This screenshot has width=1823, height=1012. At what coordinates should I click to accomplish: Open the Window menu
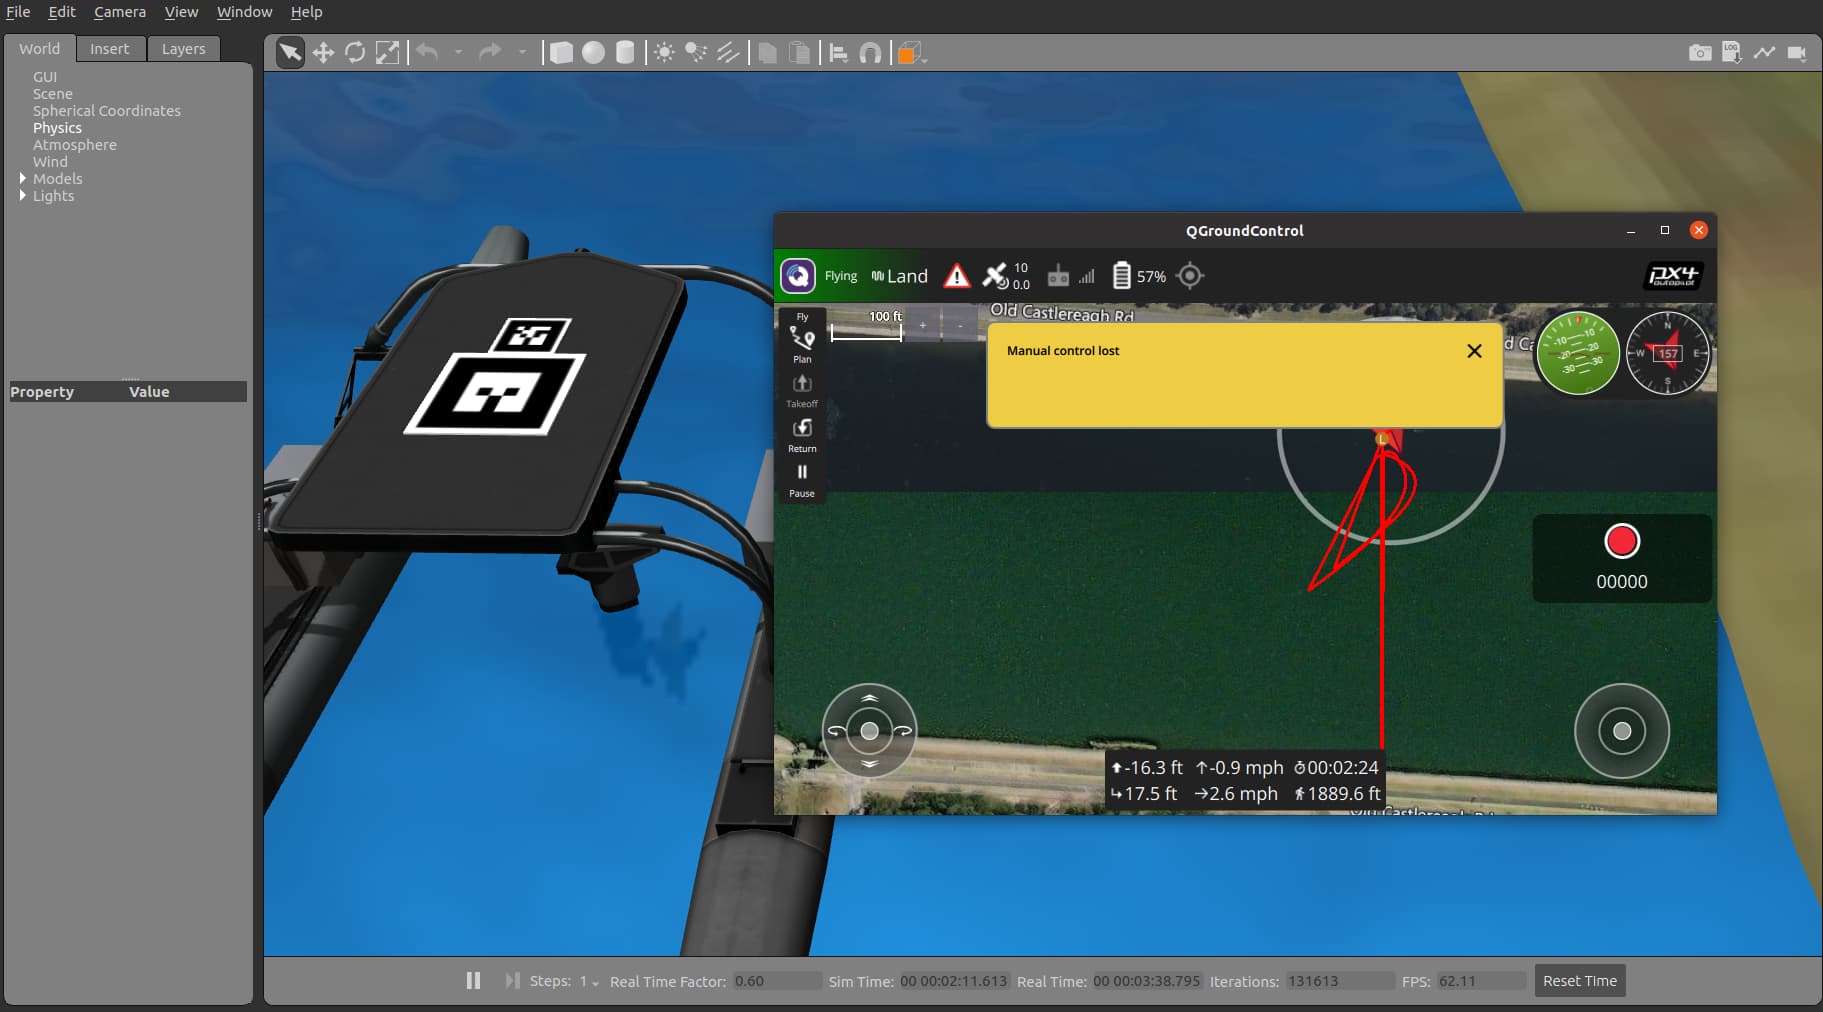point(244,12)
